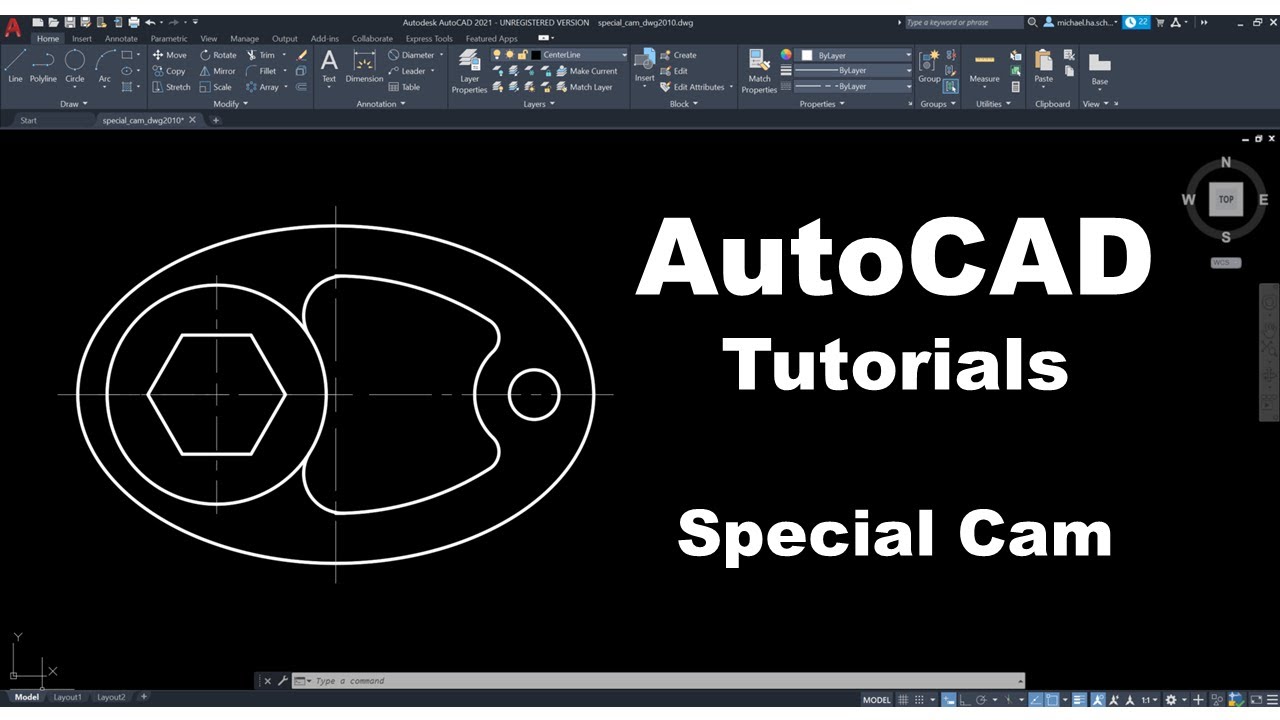The width and height of the screenshot is (1280, 720).
Task: Click the Save icon in Quick Access toolbar
Action: pyautogui.click(x=70, y=22)
